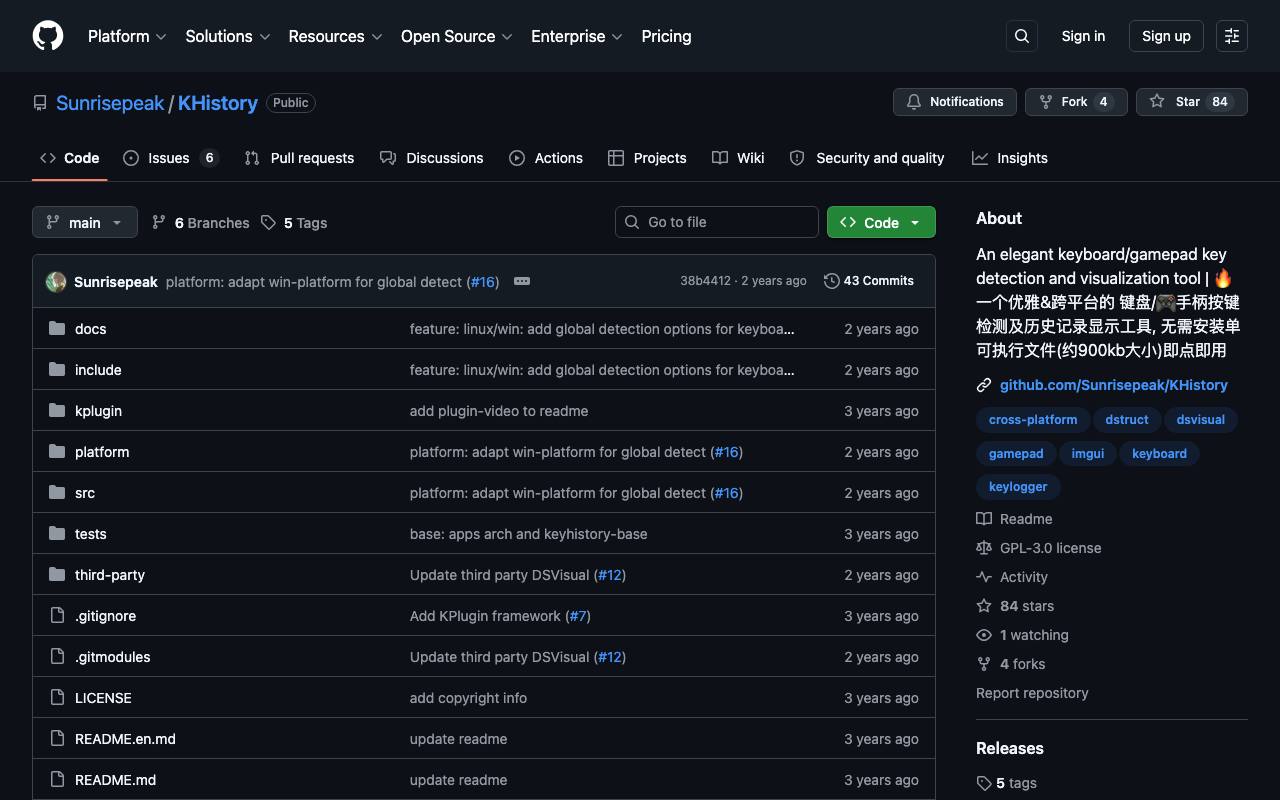Click the tag icon beside 5 tags in Releases
The width and height of the screenshot is (1280, 800).
point(984,783)
